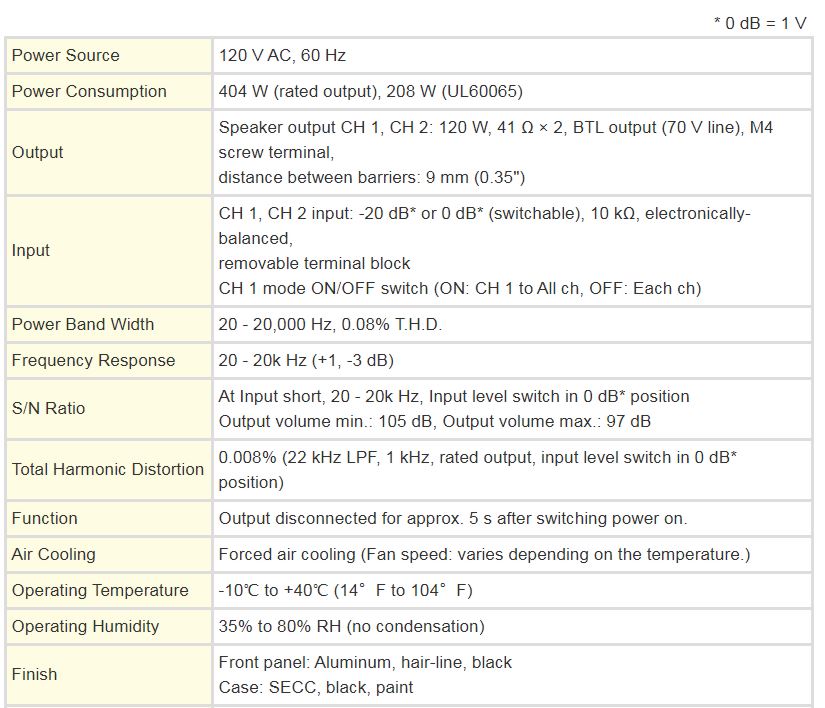Select the '120 V AC, 60 Hz' value

tap(283, 56)
